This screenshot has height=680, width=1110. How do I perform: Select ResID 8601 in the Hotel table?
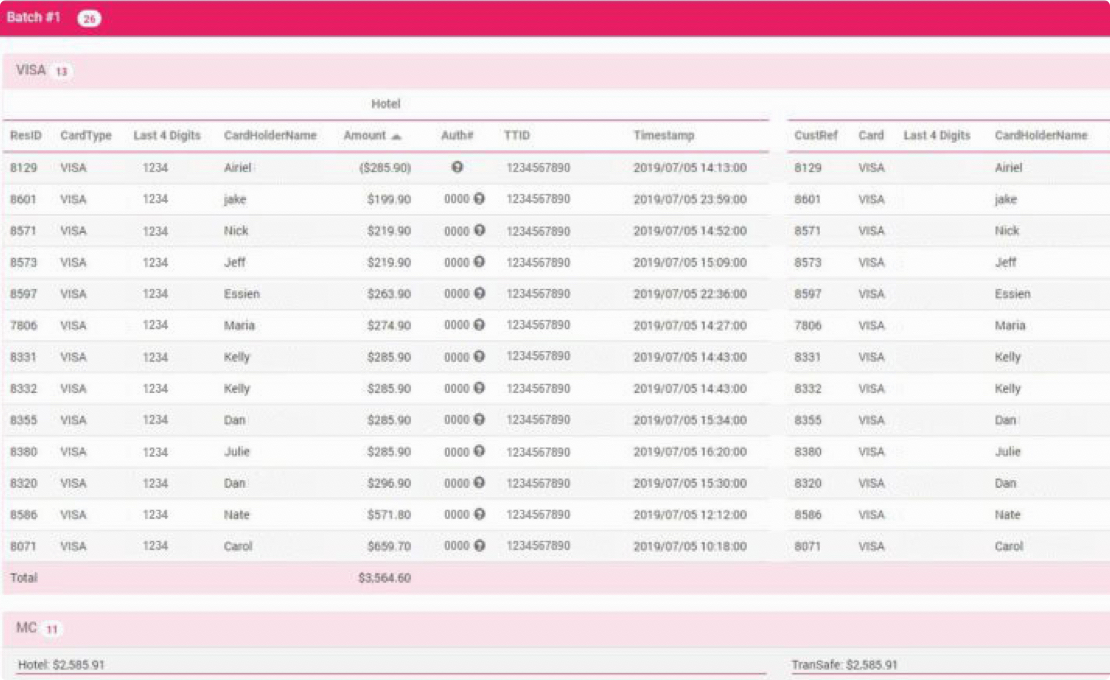[23, 199]
